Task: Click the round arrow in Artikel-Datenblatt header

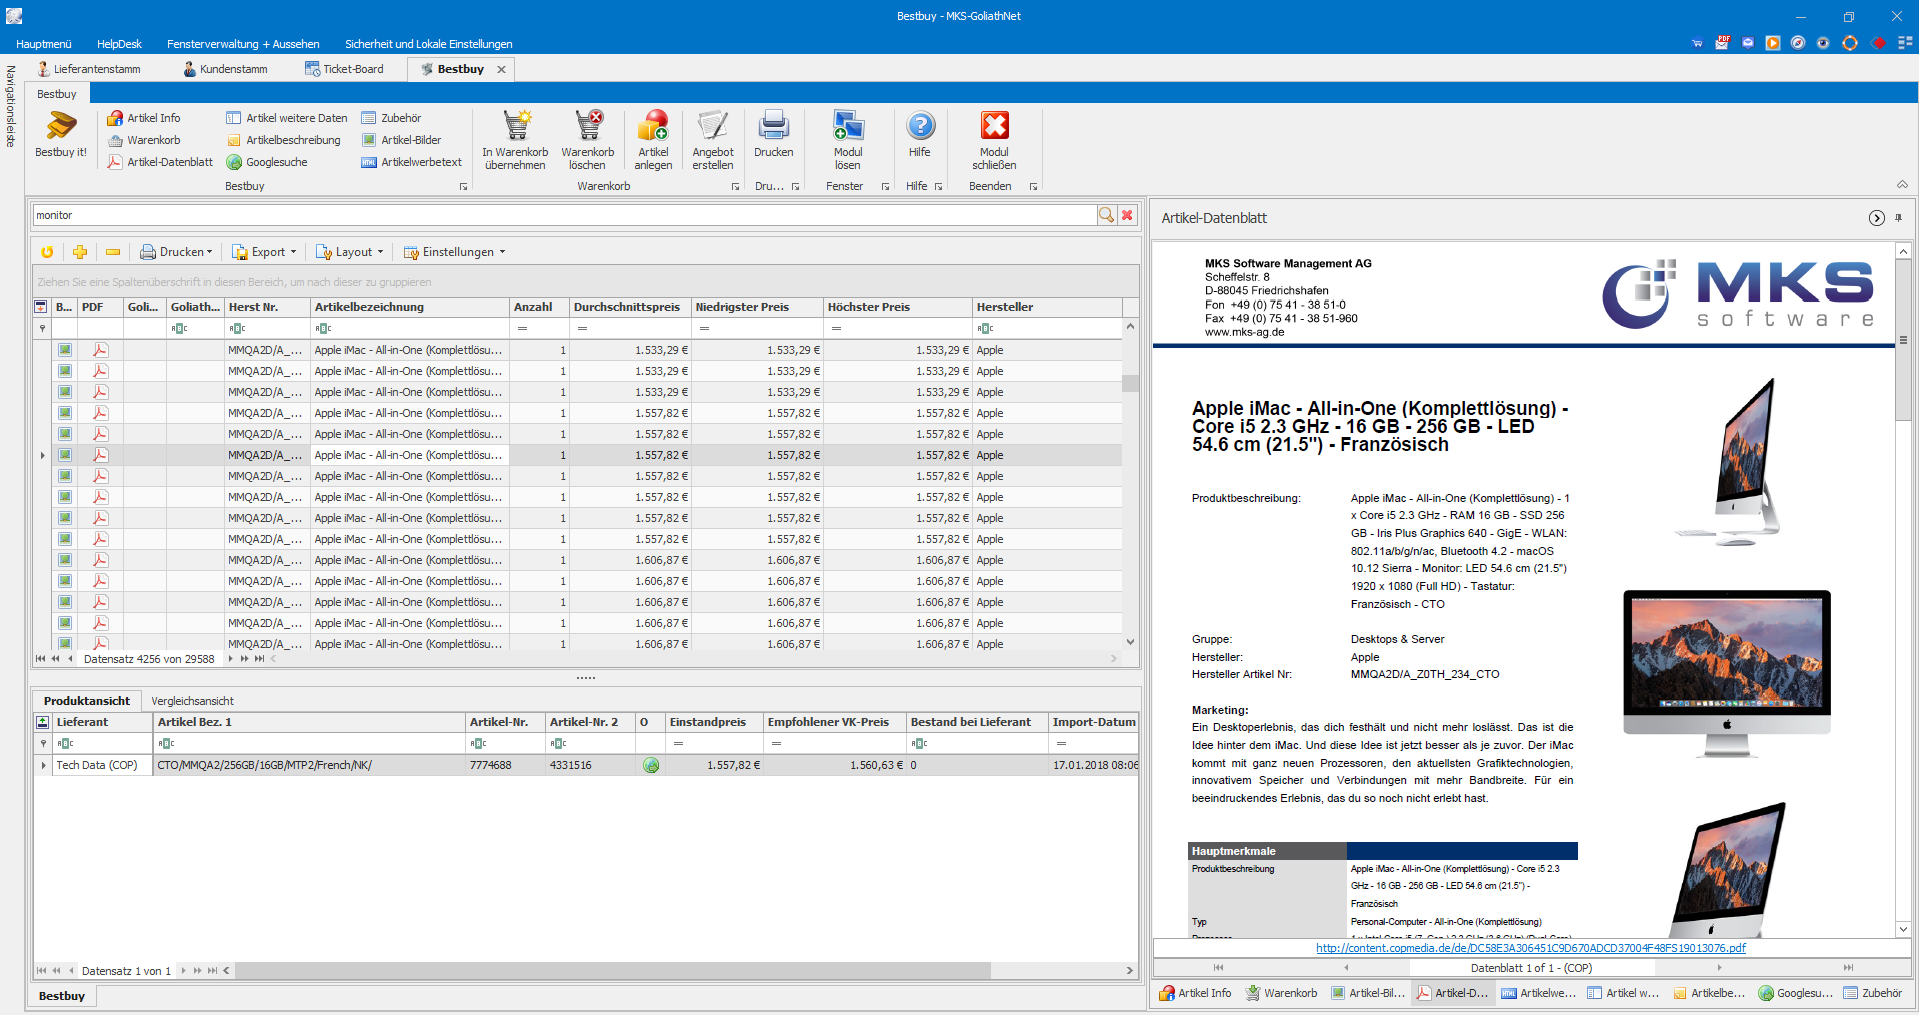Action: pyautogui.click(x=1877, y=218)
